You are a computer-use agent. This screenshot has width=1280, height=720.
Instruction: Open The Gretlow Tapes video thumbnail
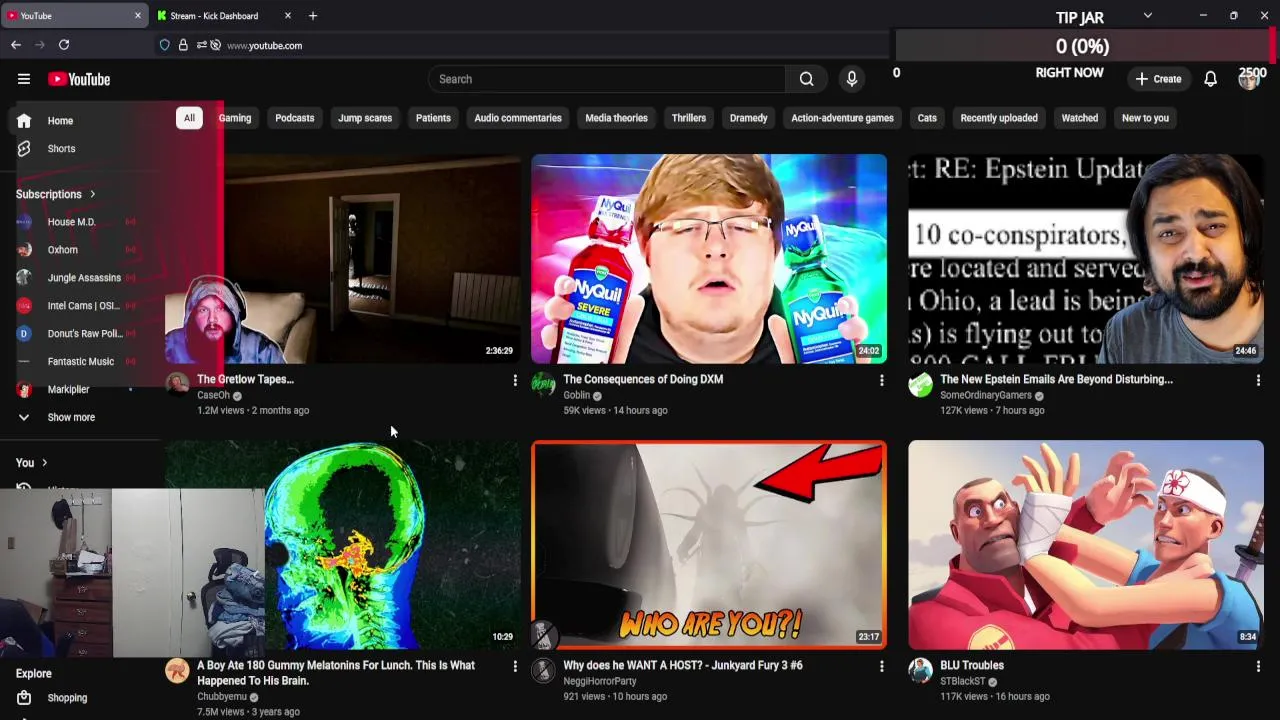(x=343, y=259)
